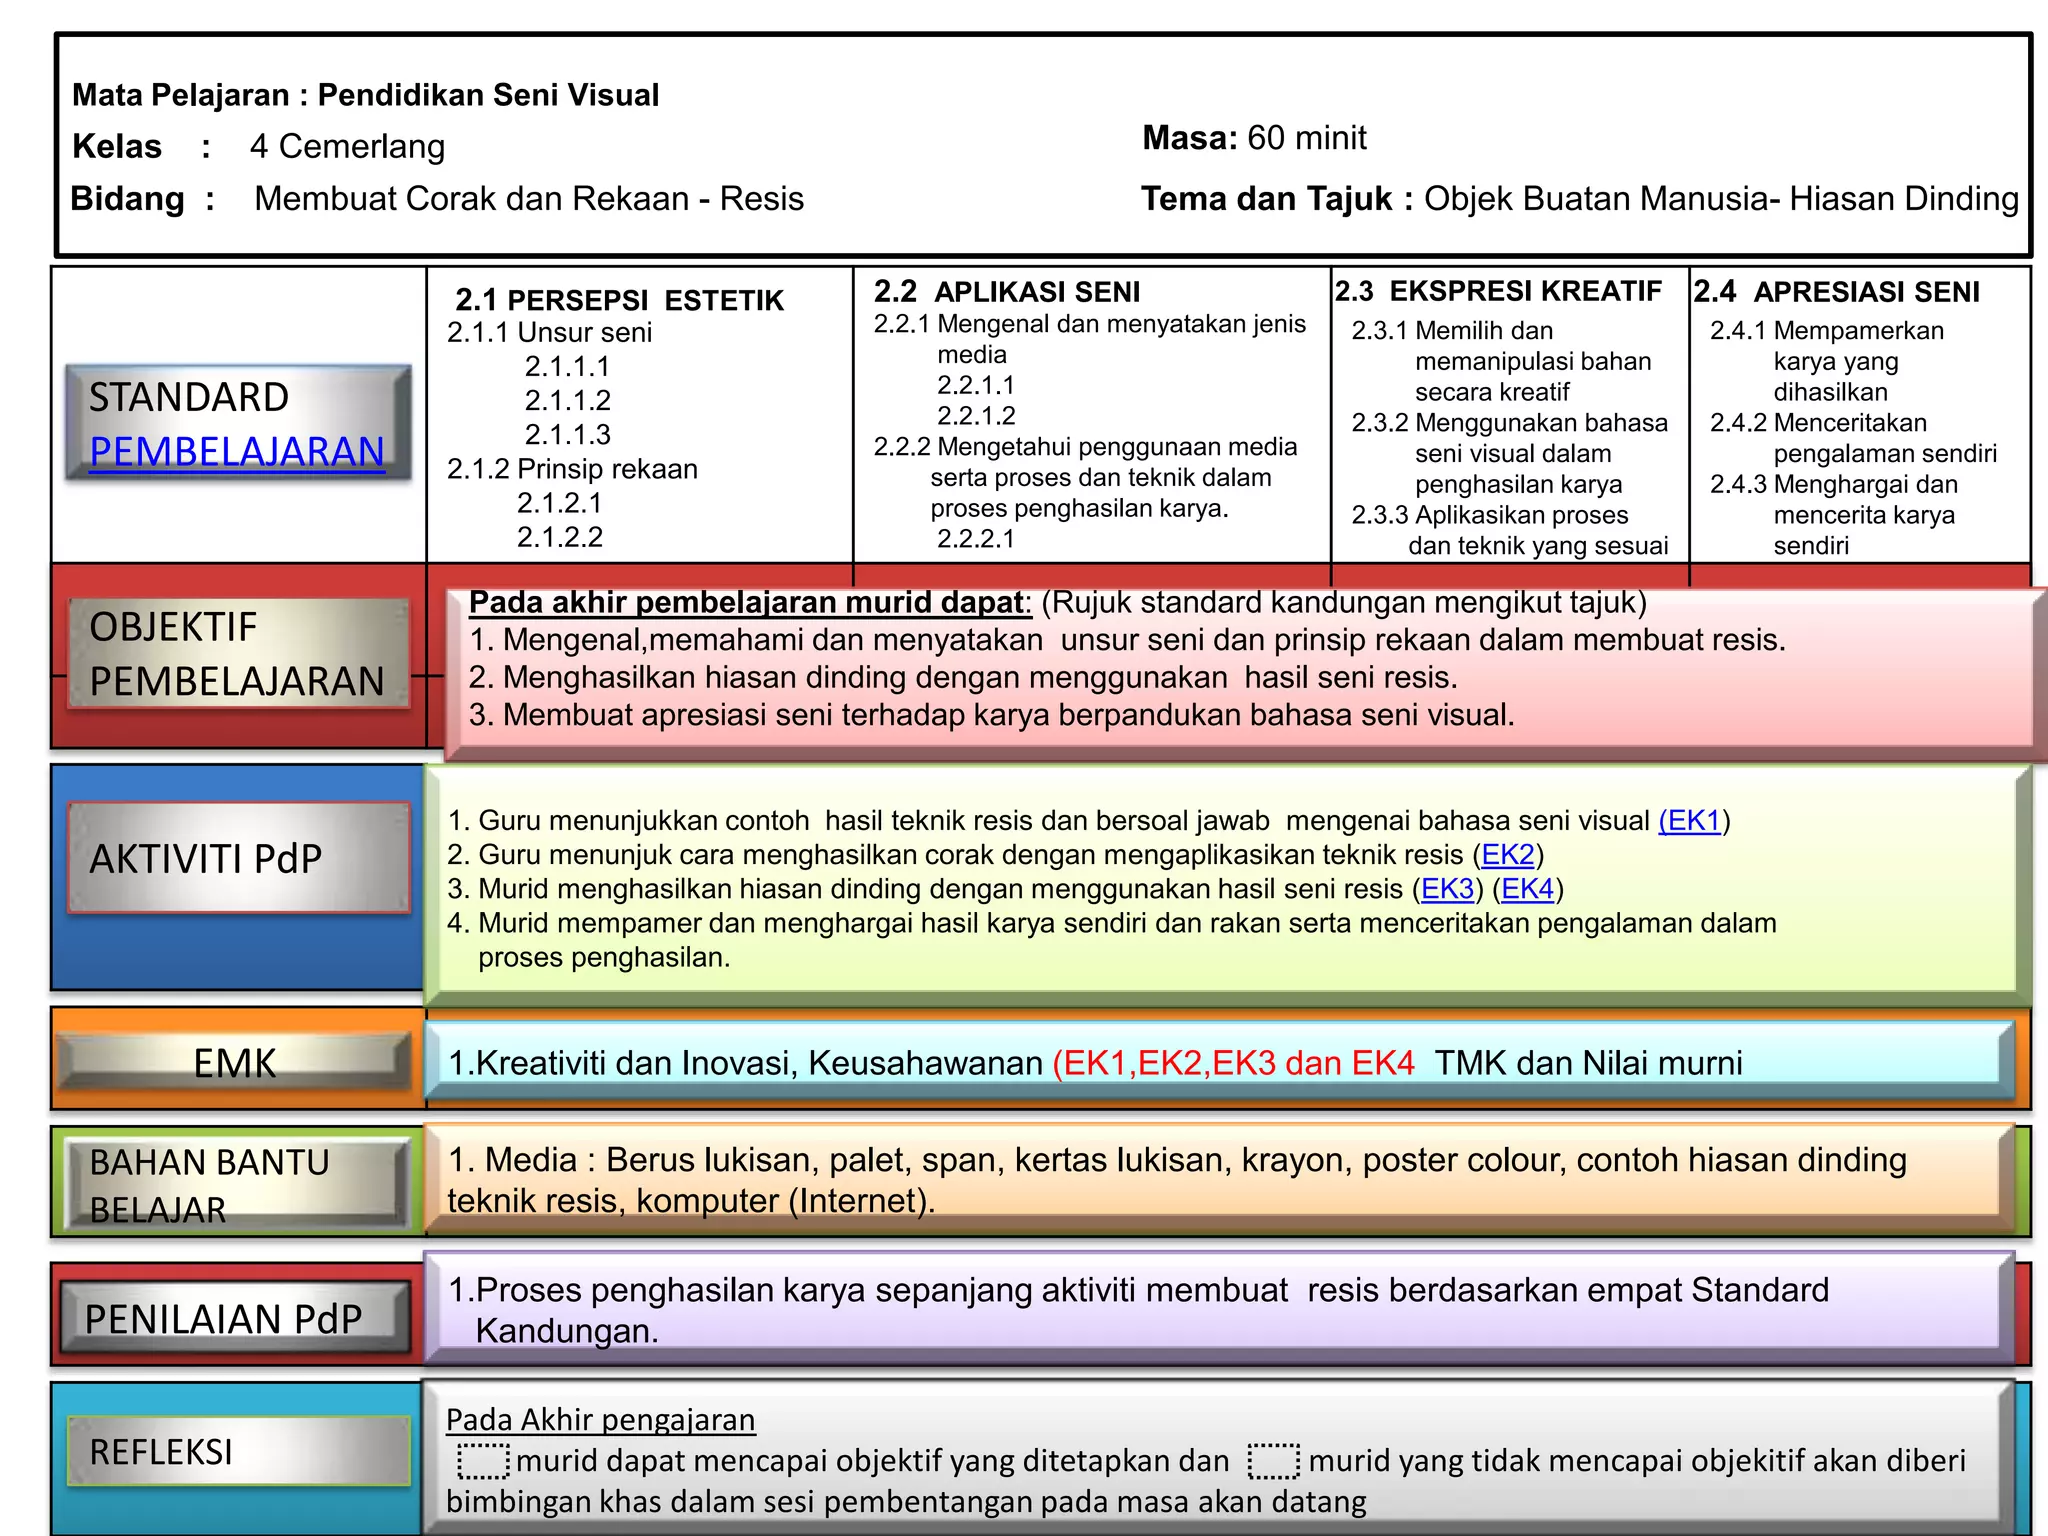Check the box before 'murid yang tidak mencapai'

point(1273,1461)
